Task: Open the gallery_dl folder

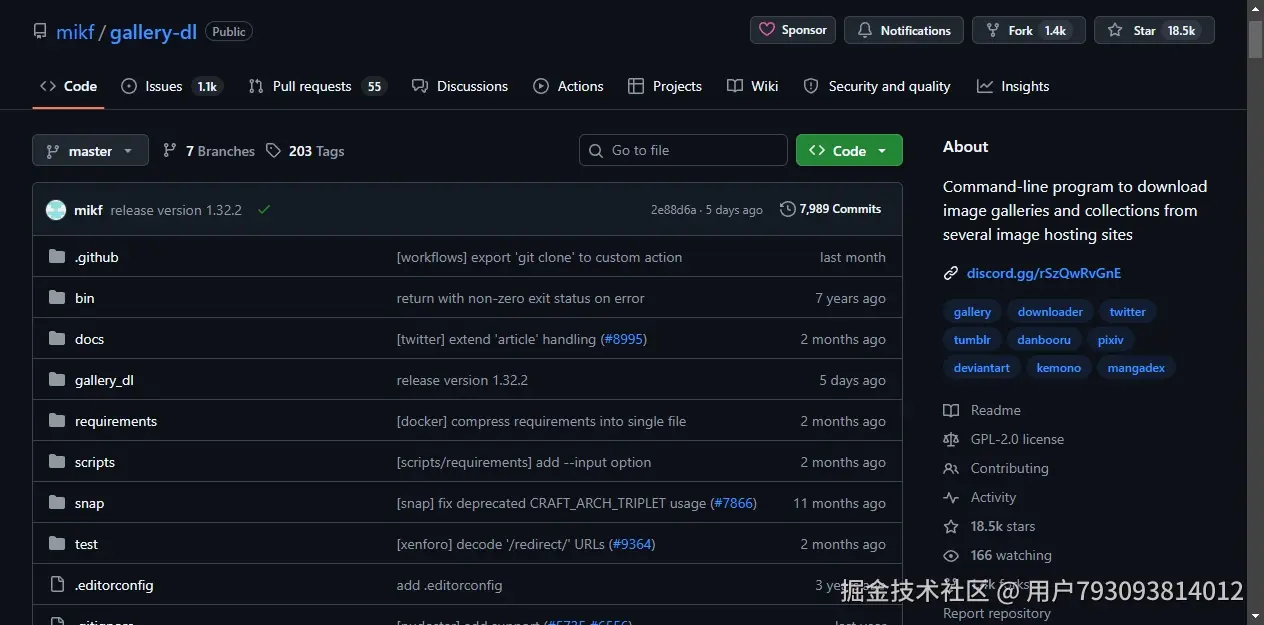Action: click(104, 380)
